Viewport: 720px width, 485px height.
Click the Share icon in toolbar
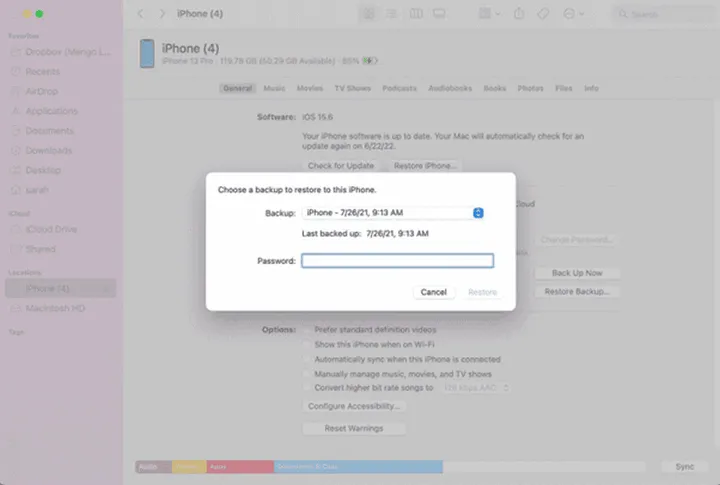(x=519, y=14)
